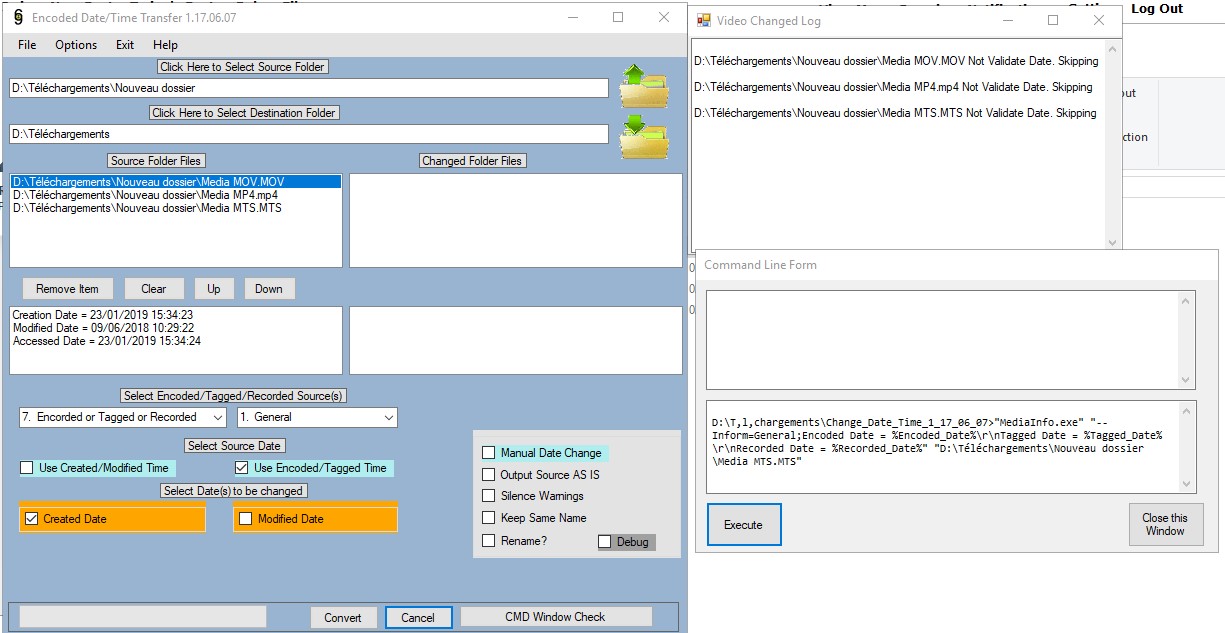The width and height of the screenshot is (1225, 633).
Task: Tick Output Source AS IS
Action: coord(489,475)
